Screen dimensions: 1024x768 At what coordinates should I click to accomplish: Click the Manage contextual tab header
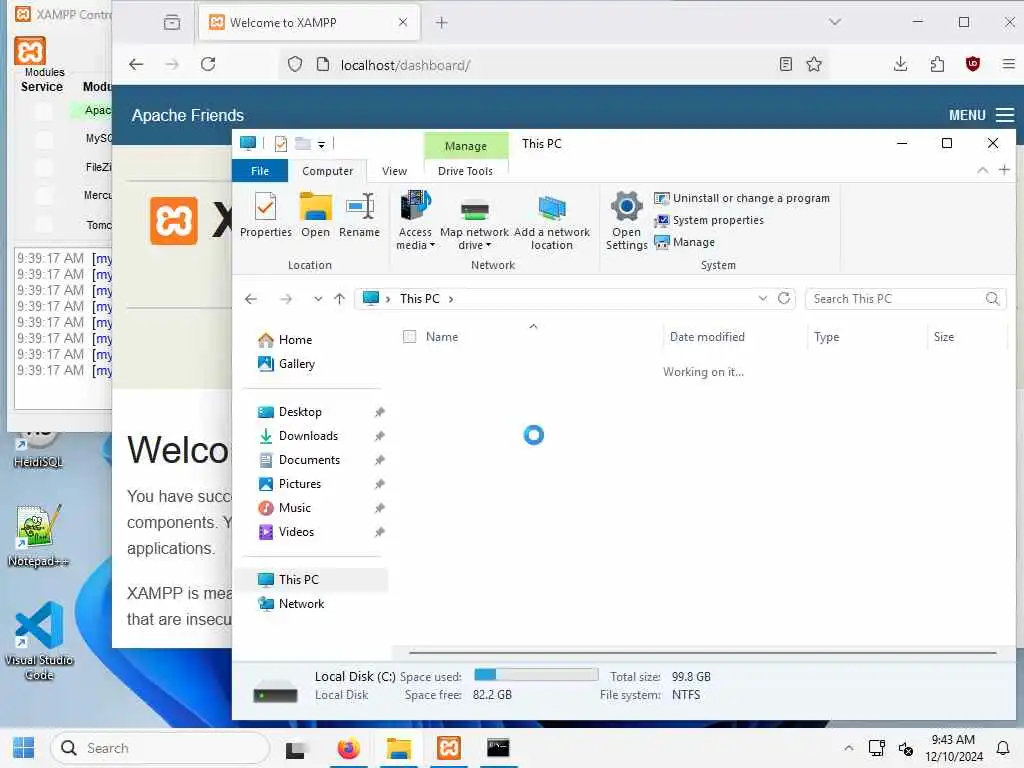coord(466,146)
